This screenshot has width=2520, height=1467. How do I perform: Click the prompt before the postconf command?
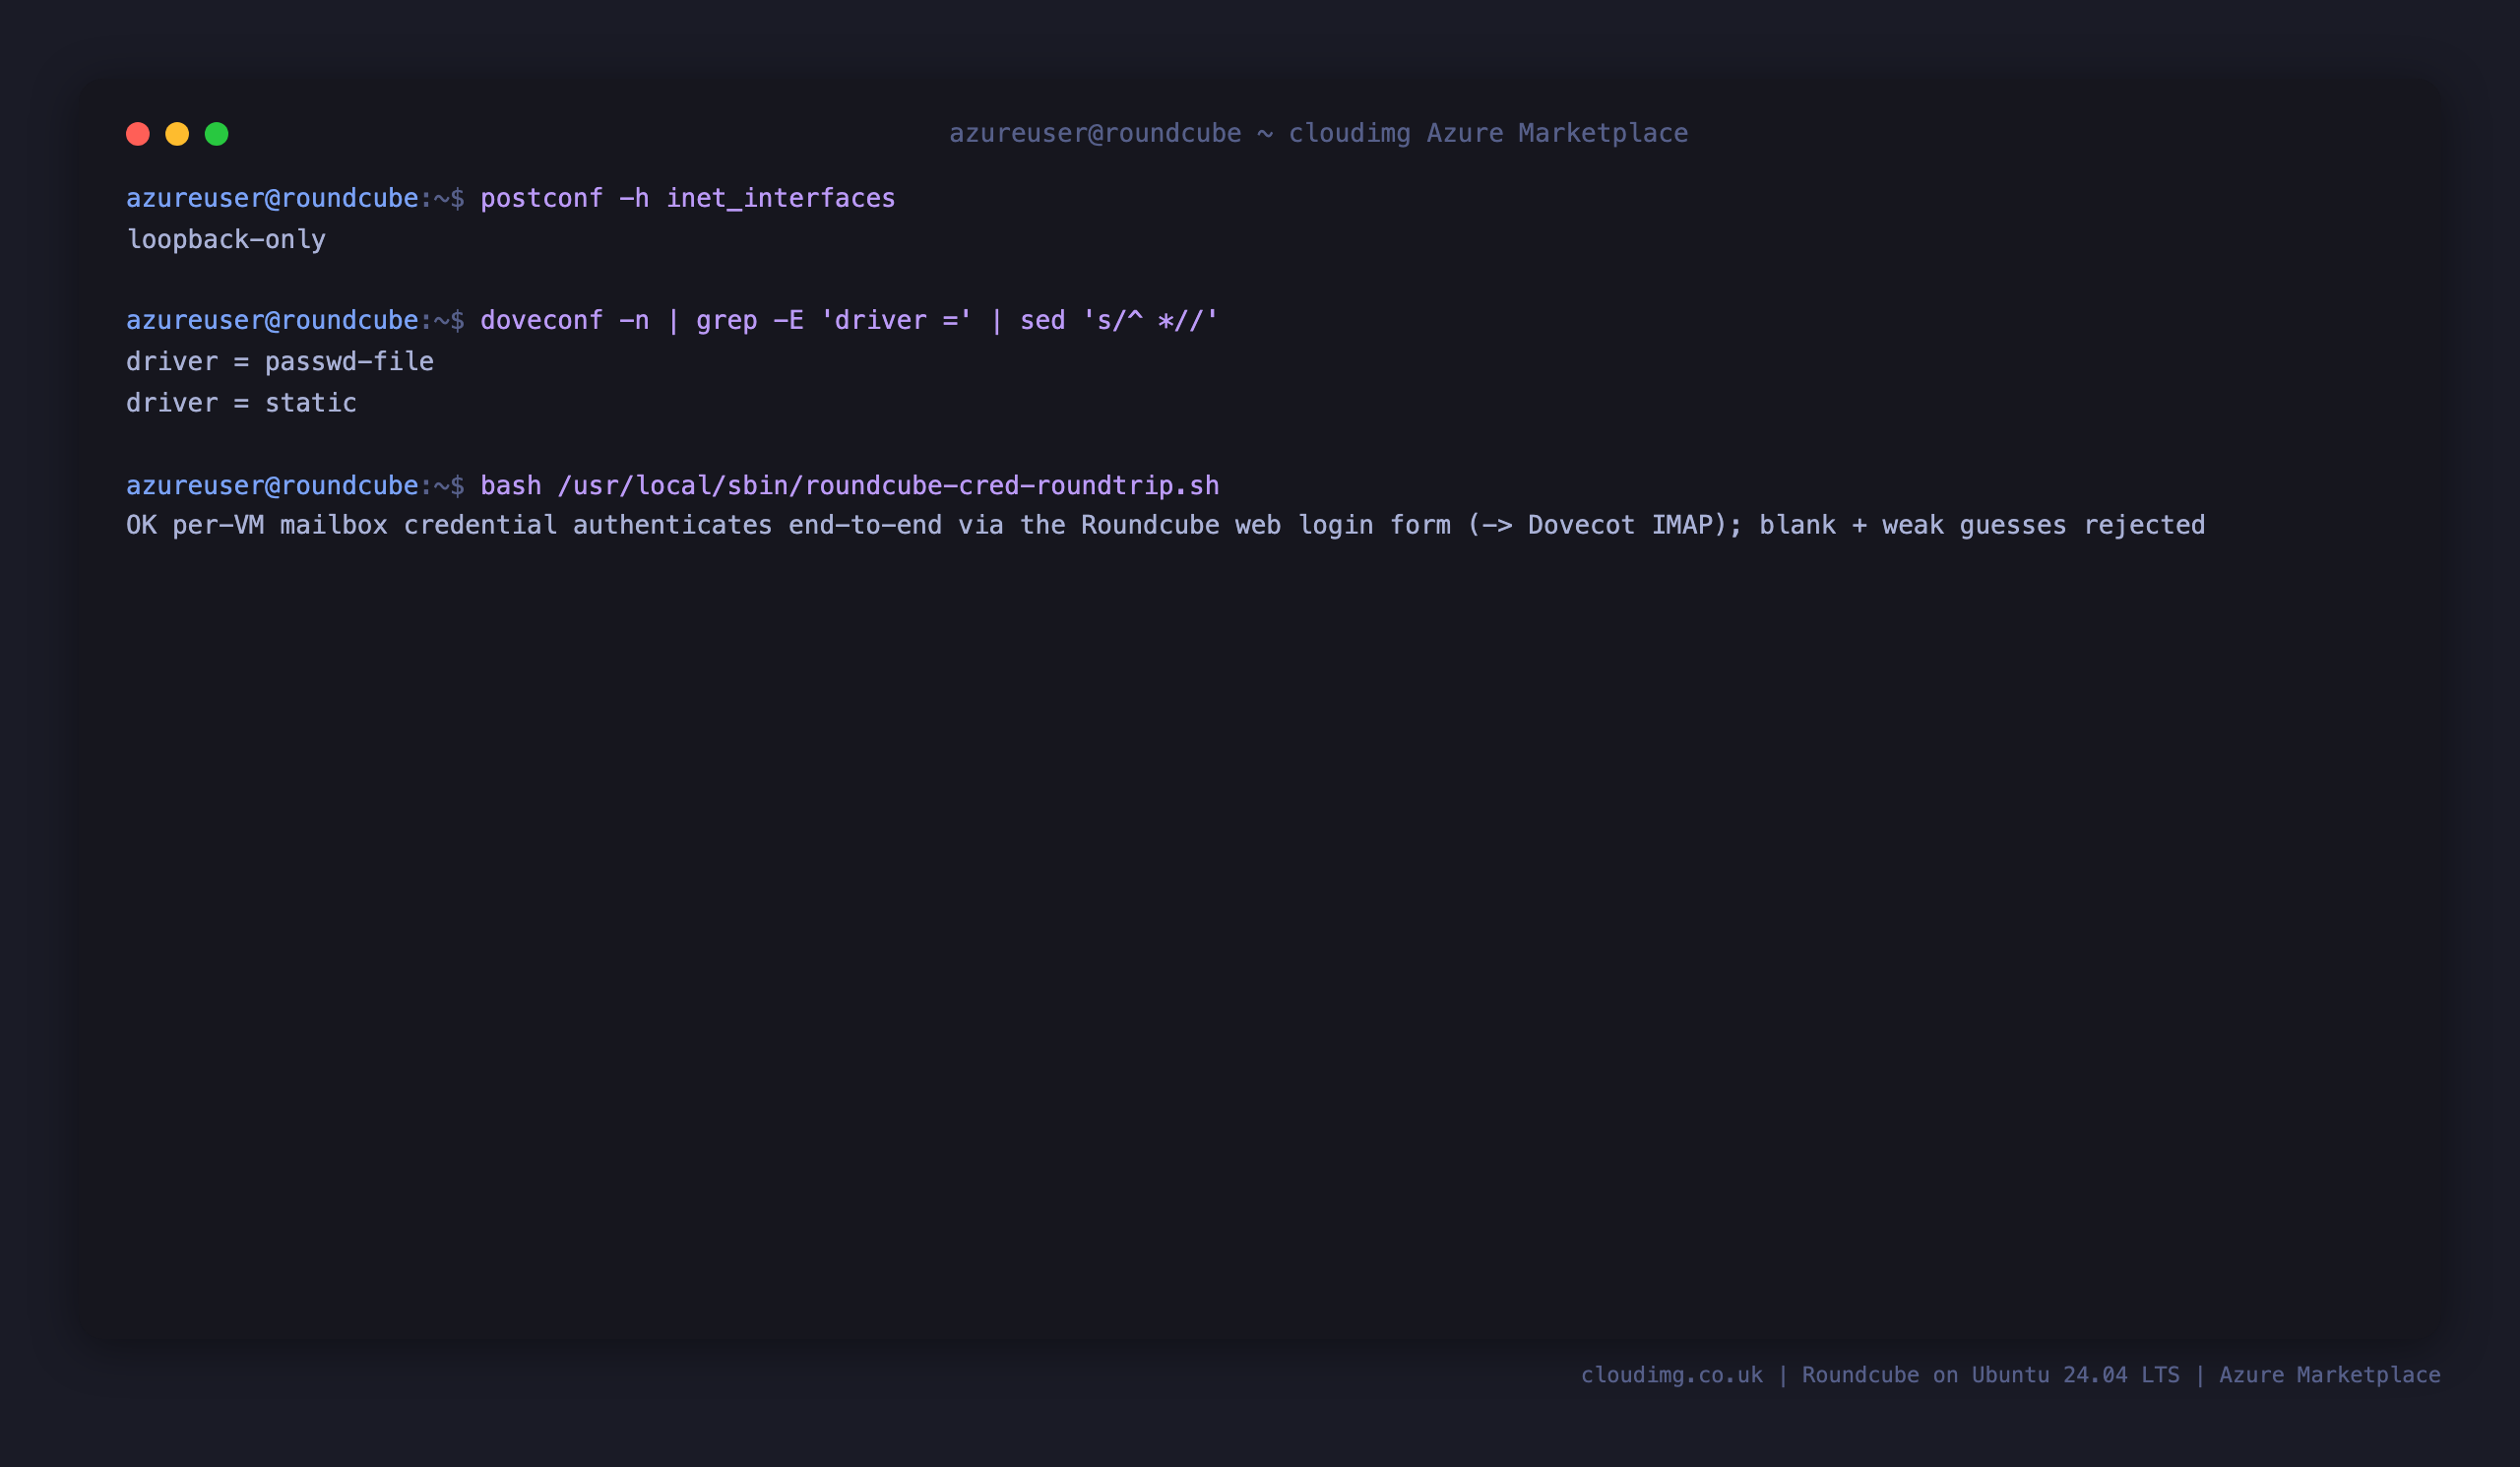pos(295,199)
